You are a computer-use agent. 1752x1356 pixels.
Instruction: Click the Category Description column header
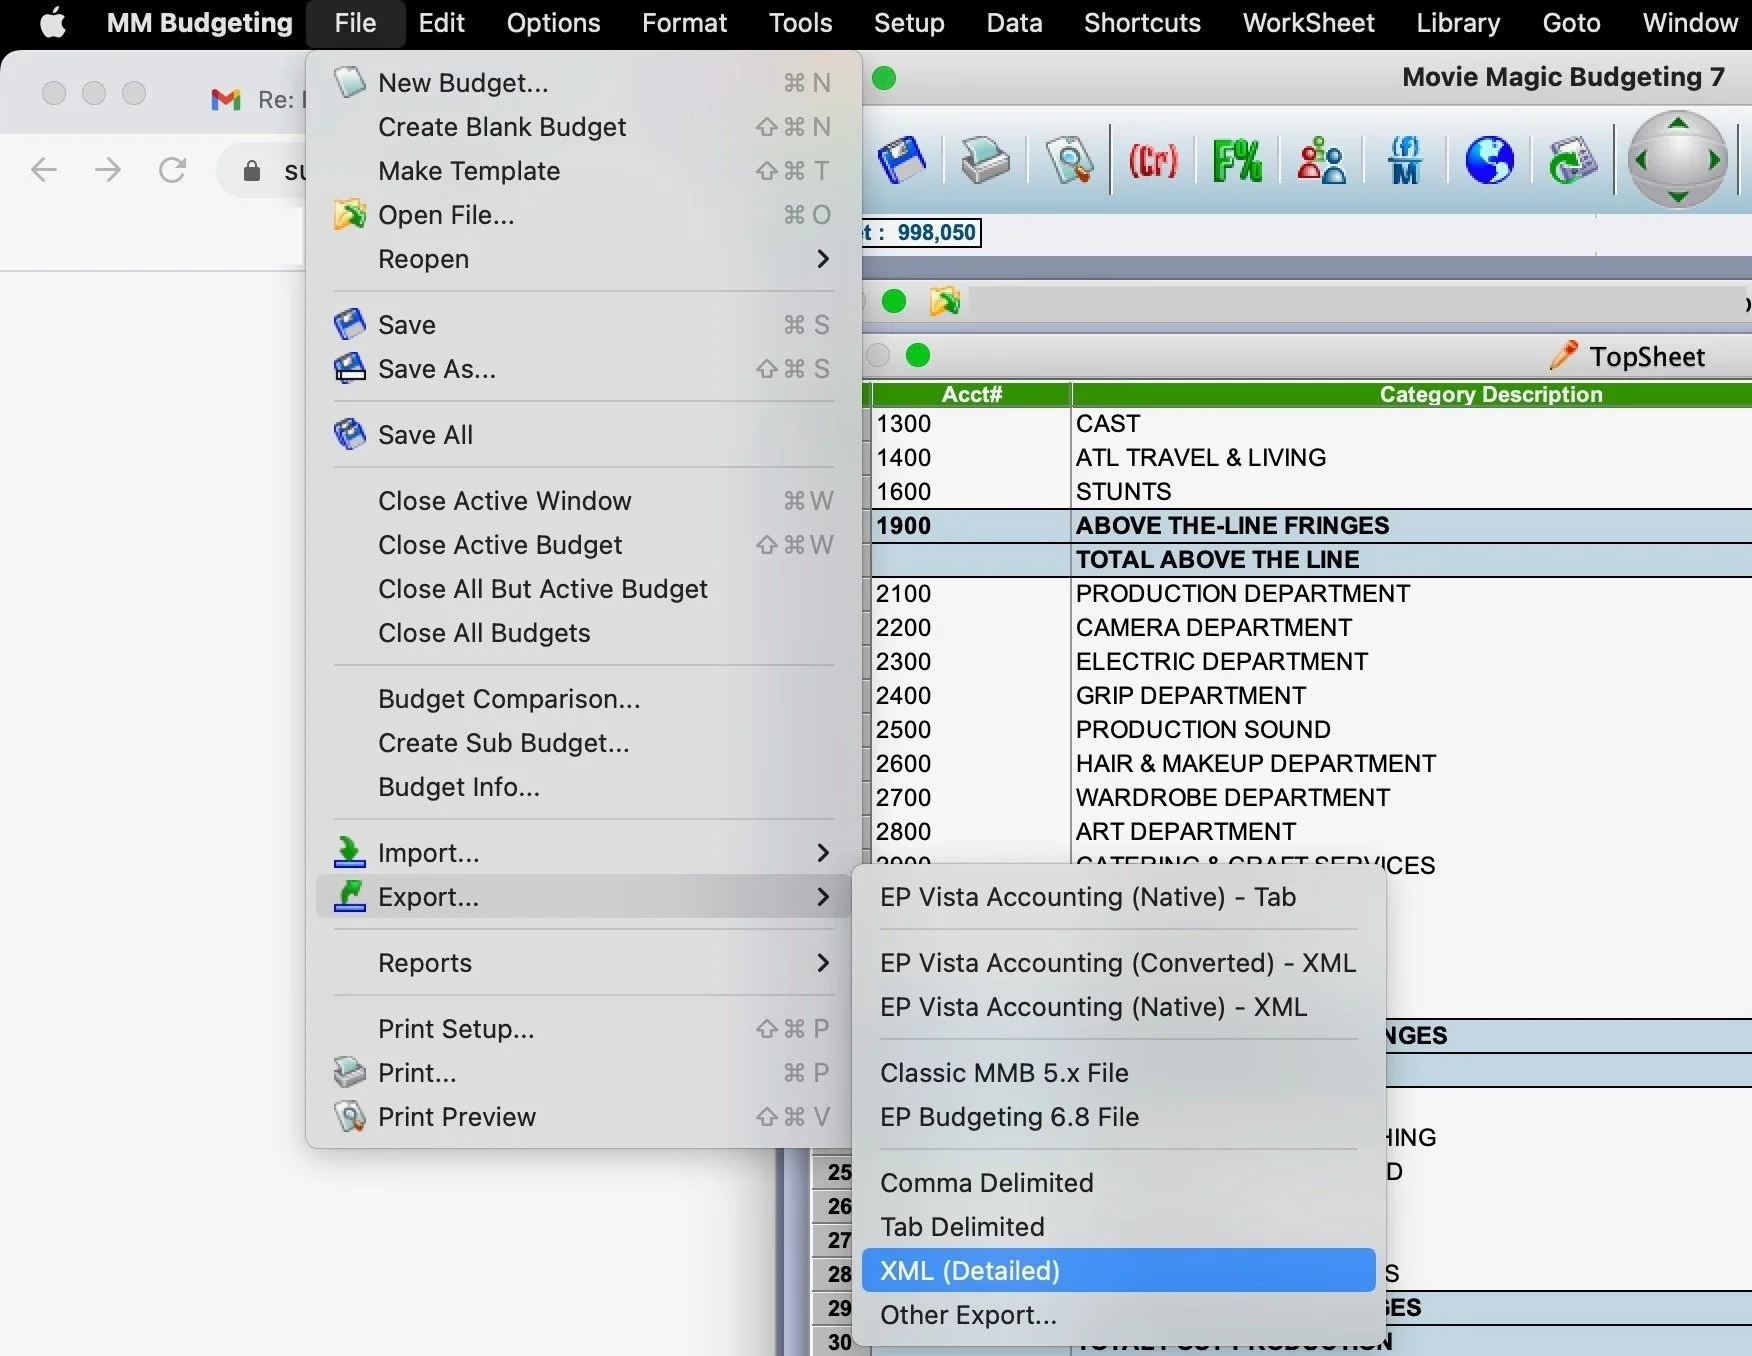(1412, 394)
